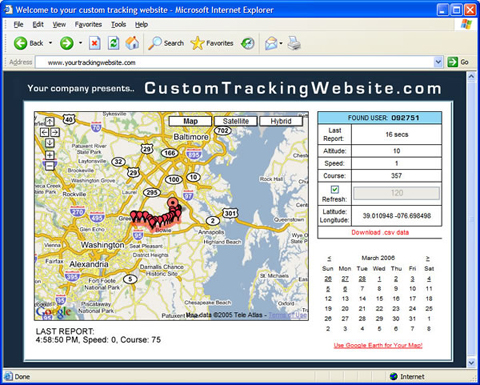This screenshot has width=480, height=385.
Task: Zoom out with map minus button
Action: click(50, 166)
